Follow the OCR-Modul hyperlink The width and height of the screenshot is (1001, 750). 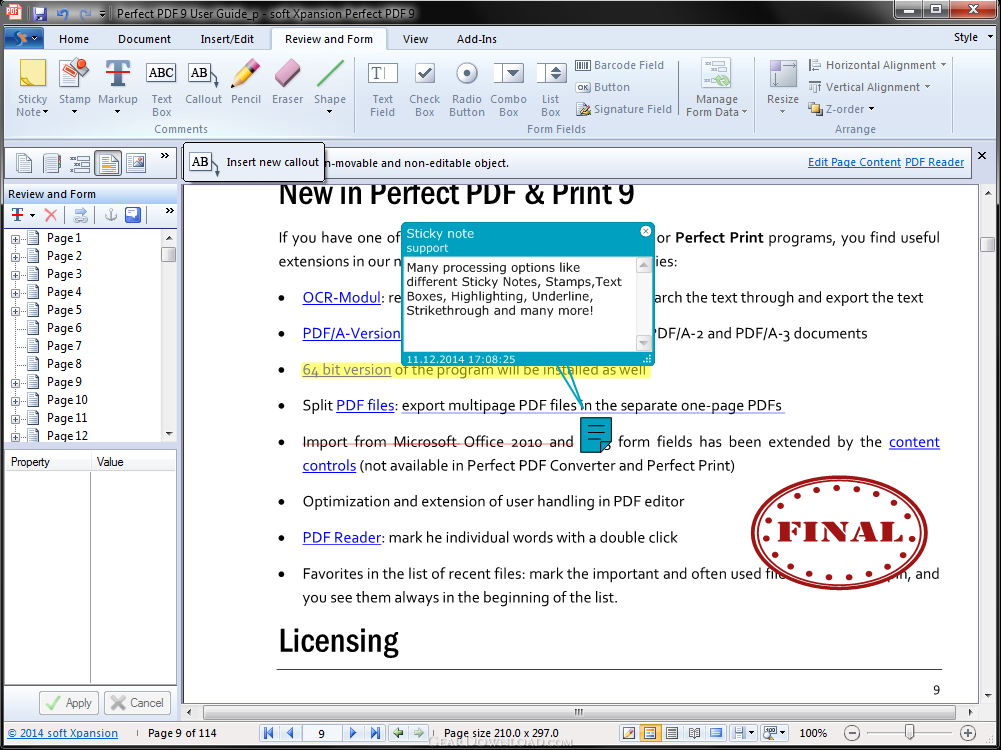341,298
